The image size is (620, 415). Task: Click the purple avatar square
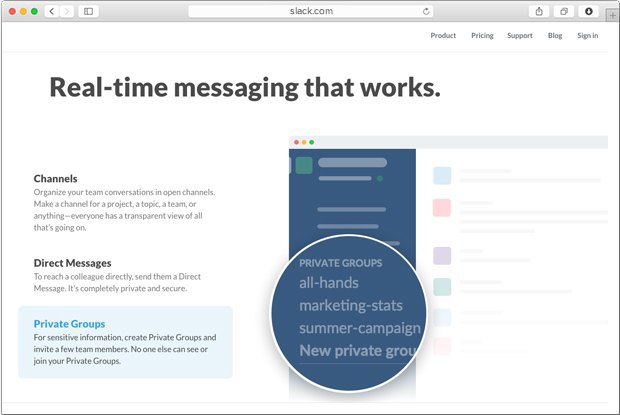pyautogui.click(x=442, y=256)
